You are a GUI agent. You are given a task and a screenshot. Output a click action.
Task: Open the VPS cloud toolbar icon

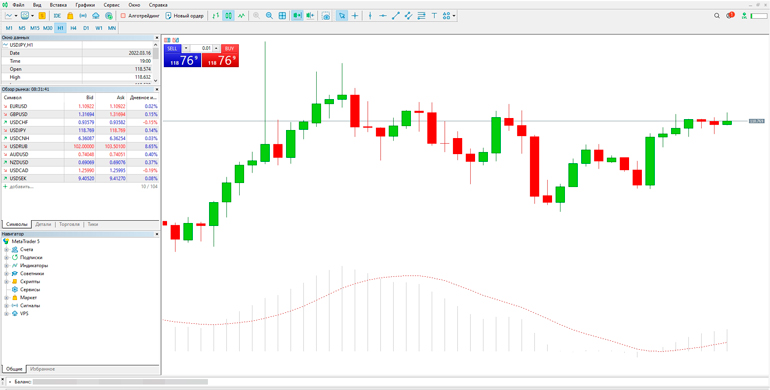[96, 16]
